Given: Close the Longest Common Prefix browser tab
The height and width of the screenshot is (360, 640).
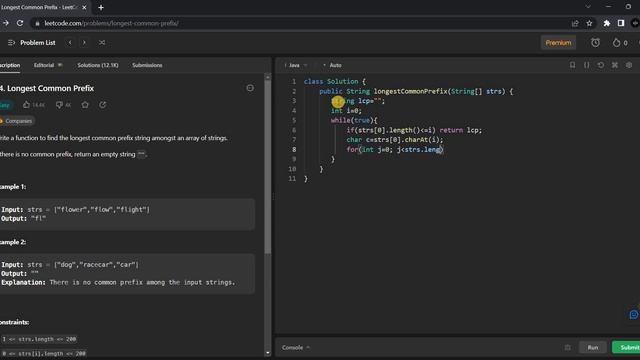Looking at the screenshot, I should 84,7.
